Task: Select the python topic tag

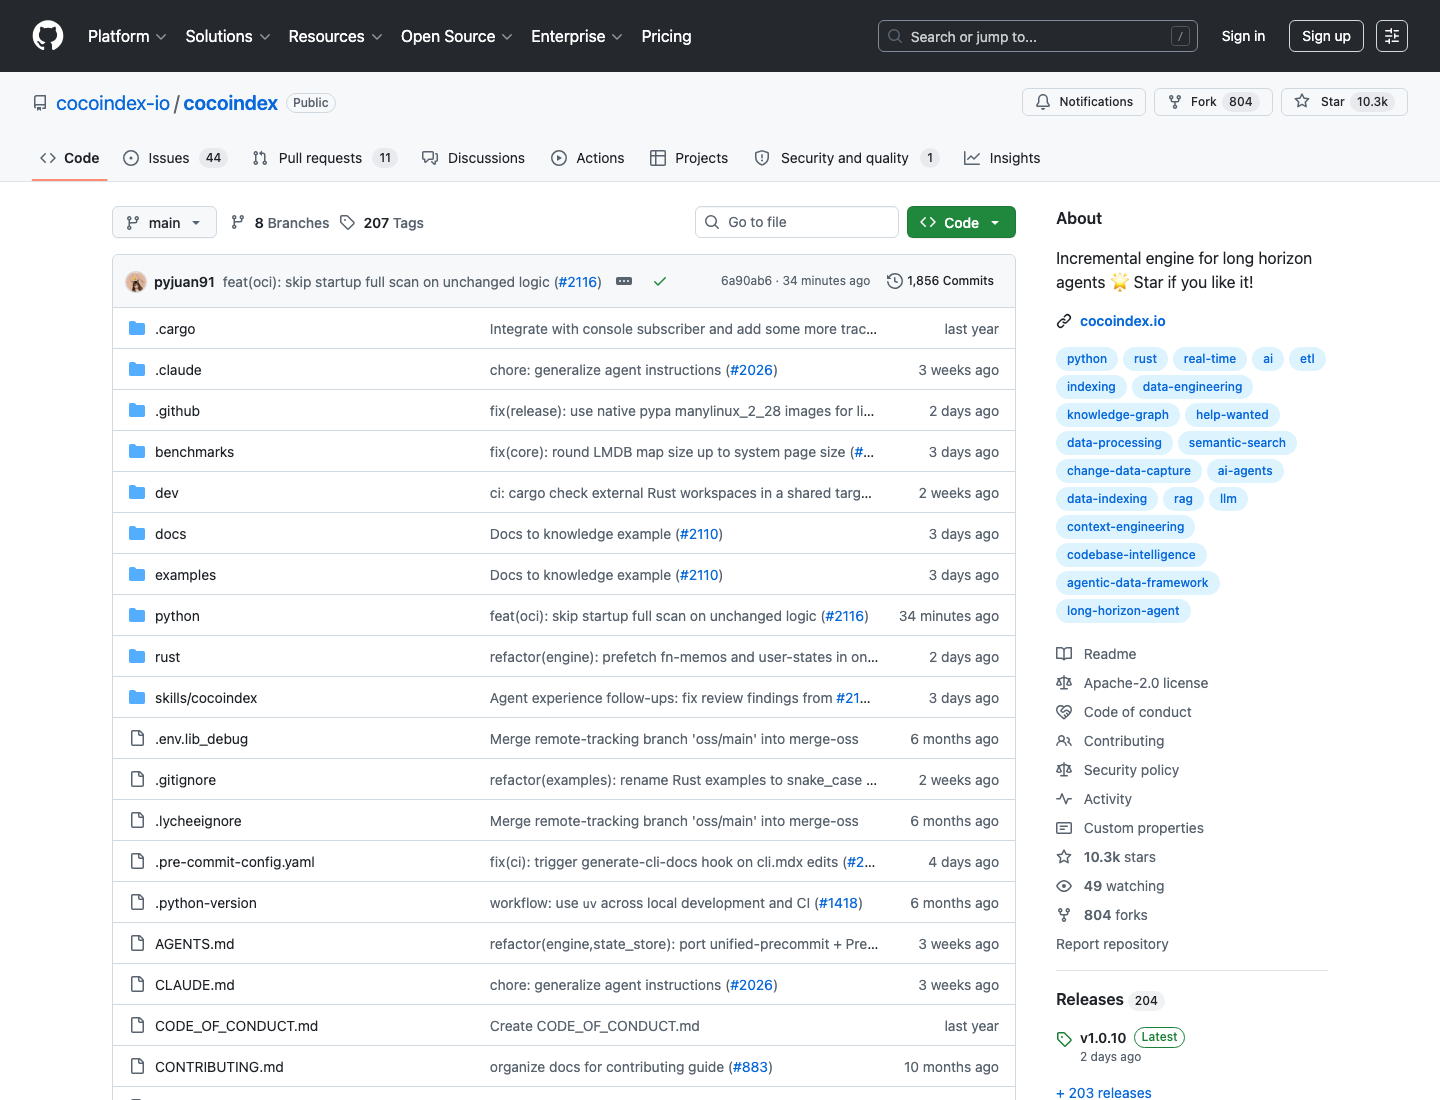Action: 1087,359
